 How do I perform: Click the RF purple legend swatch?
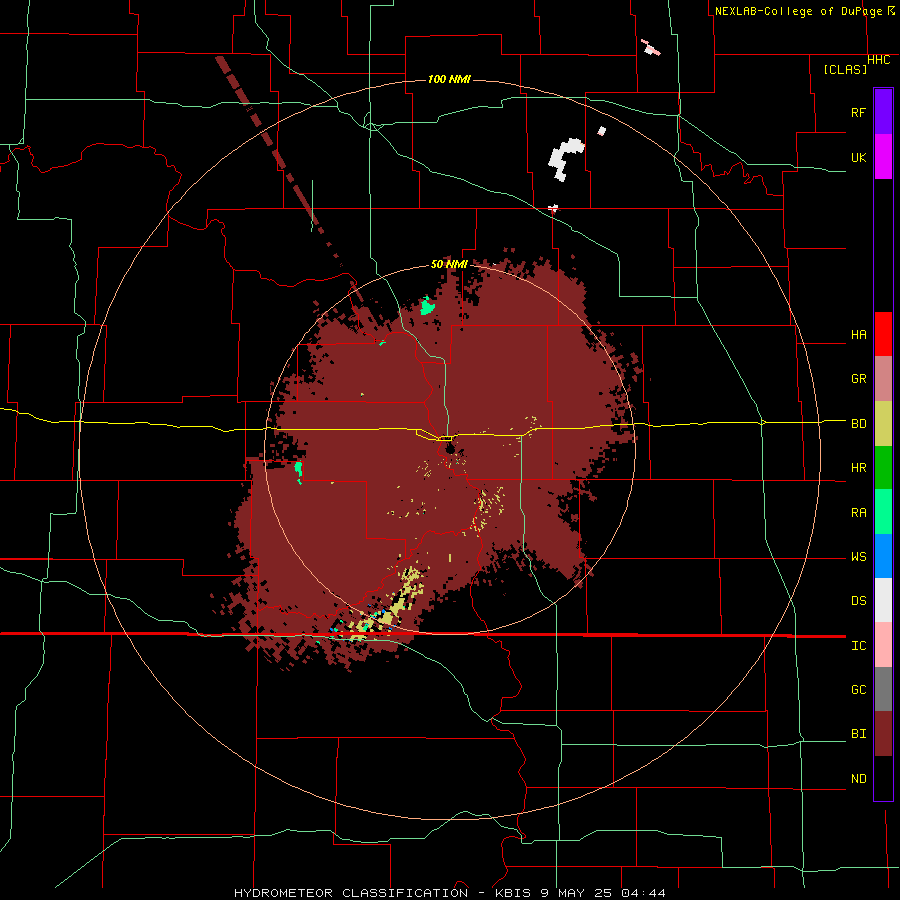pos(883,111)
